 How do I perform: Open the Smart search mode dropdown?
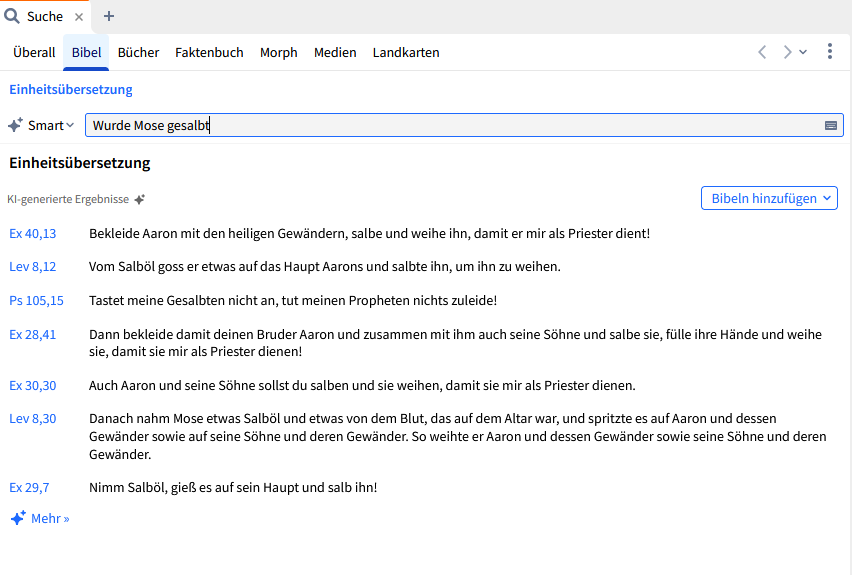pyautogui.click(x=51, y=126)
